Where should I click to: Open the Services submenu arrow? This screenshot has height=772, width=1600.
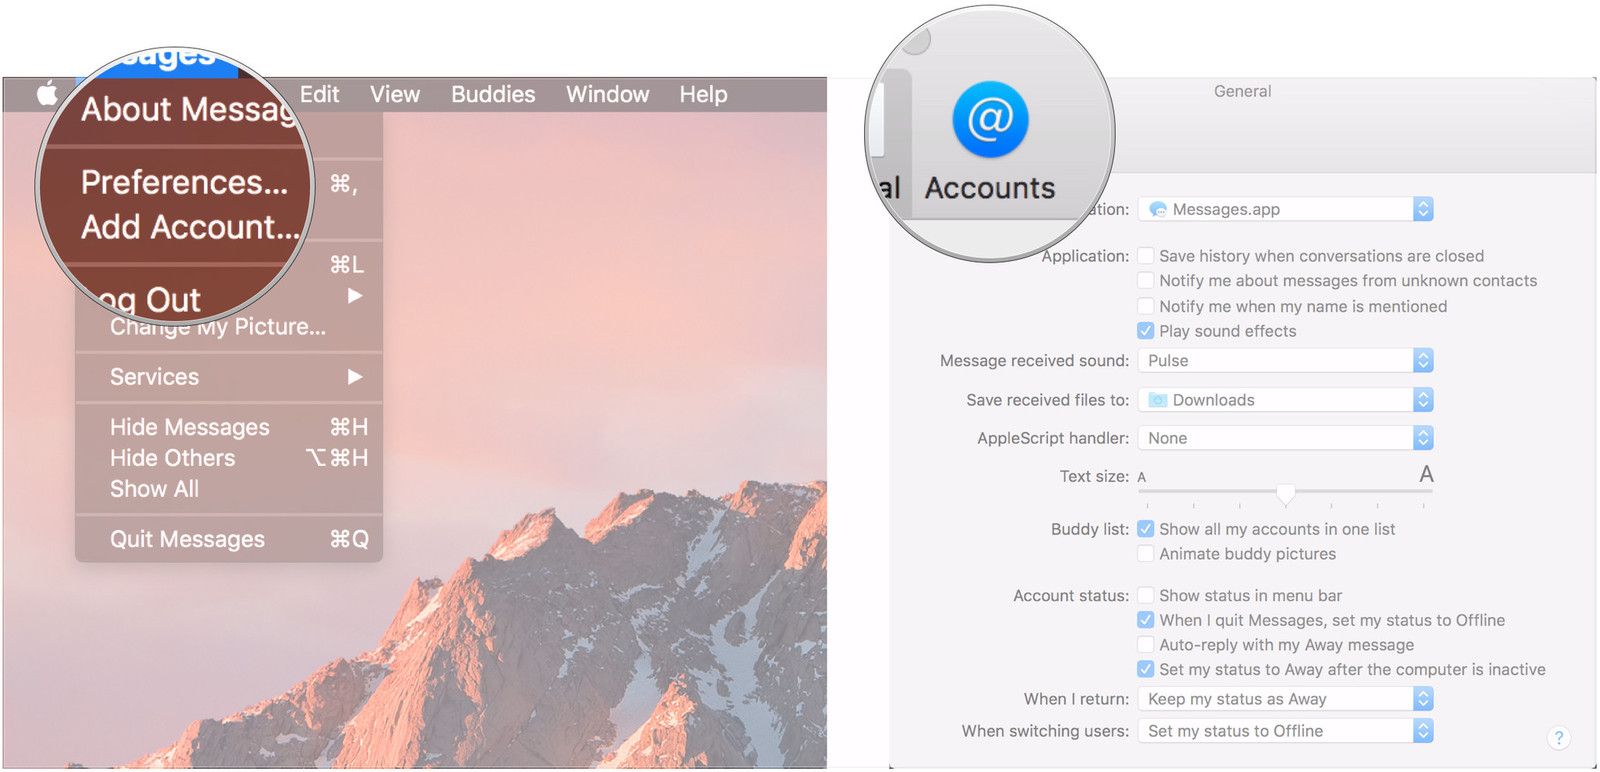click(355, 377)
